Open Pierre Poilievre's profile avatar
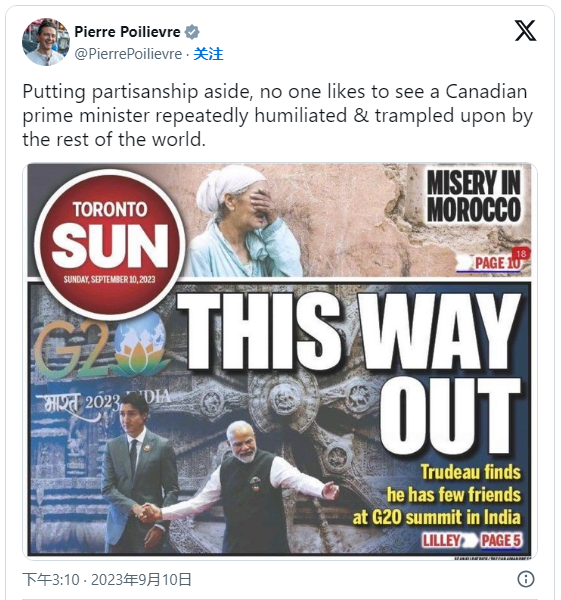 click(46, 42)
